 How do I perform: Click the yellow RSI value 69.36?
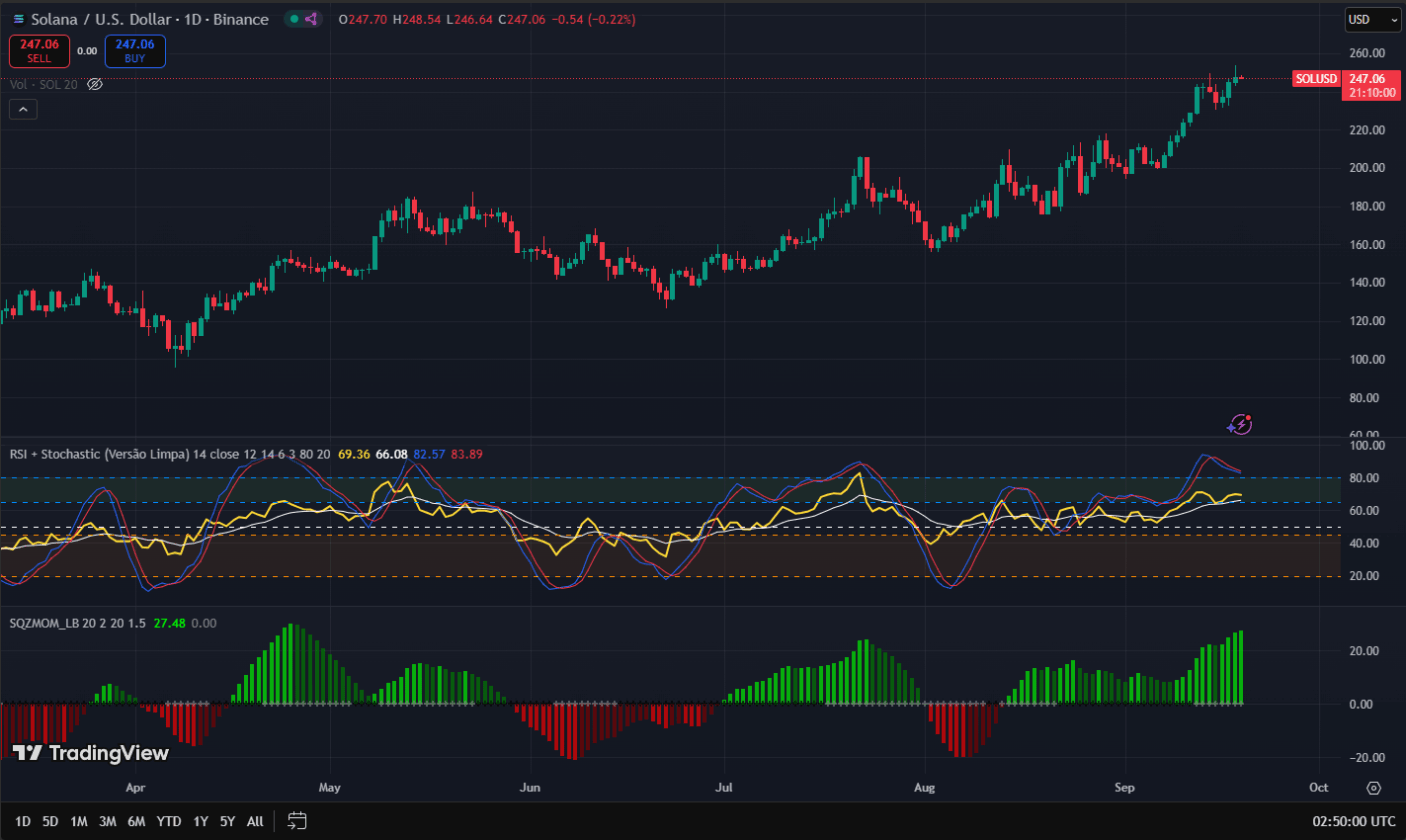point(354,454)
